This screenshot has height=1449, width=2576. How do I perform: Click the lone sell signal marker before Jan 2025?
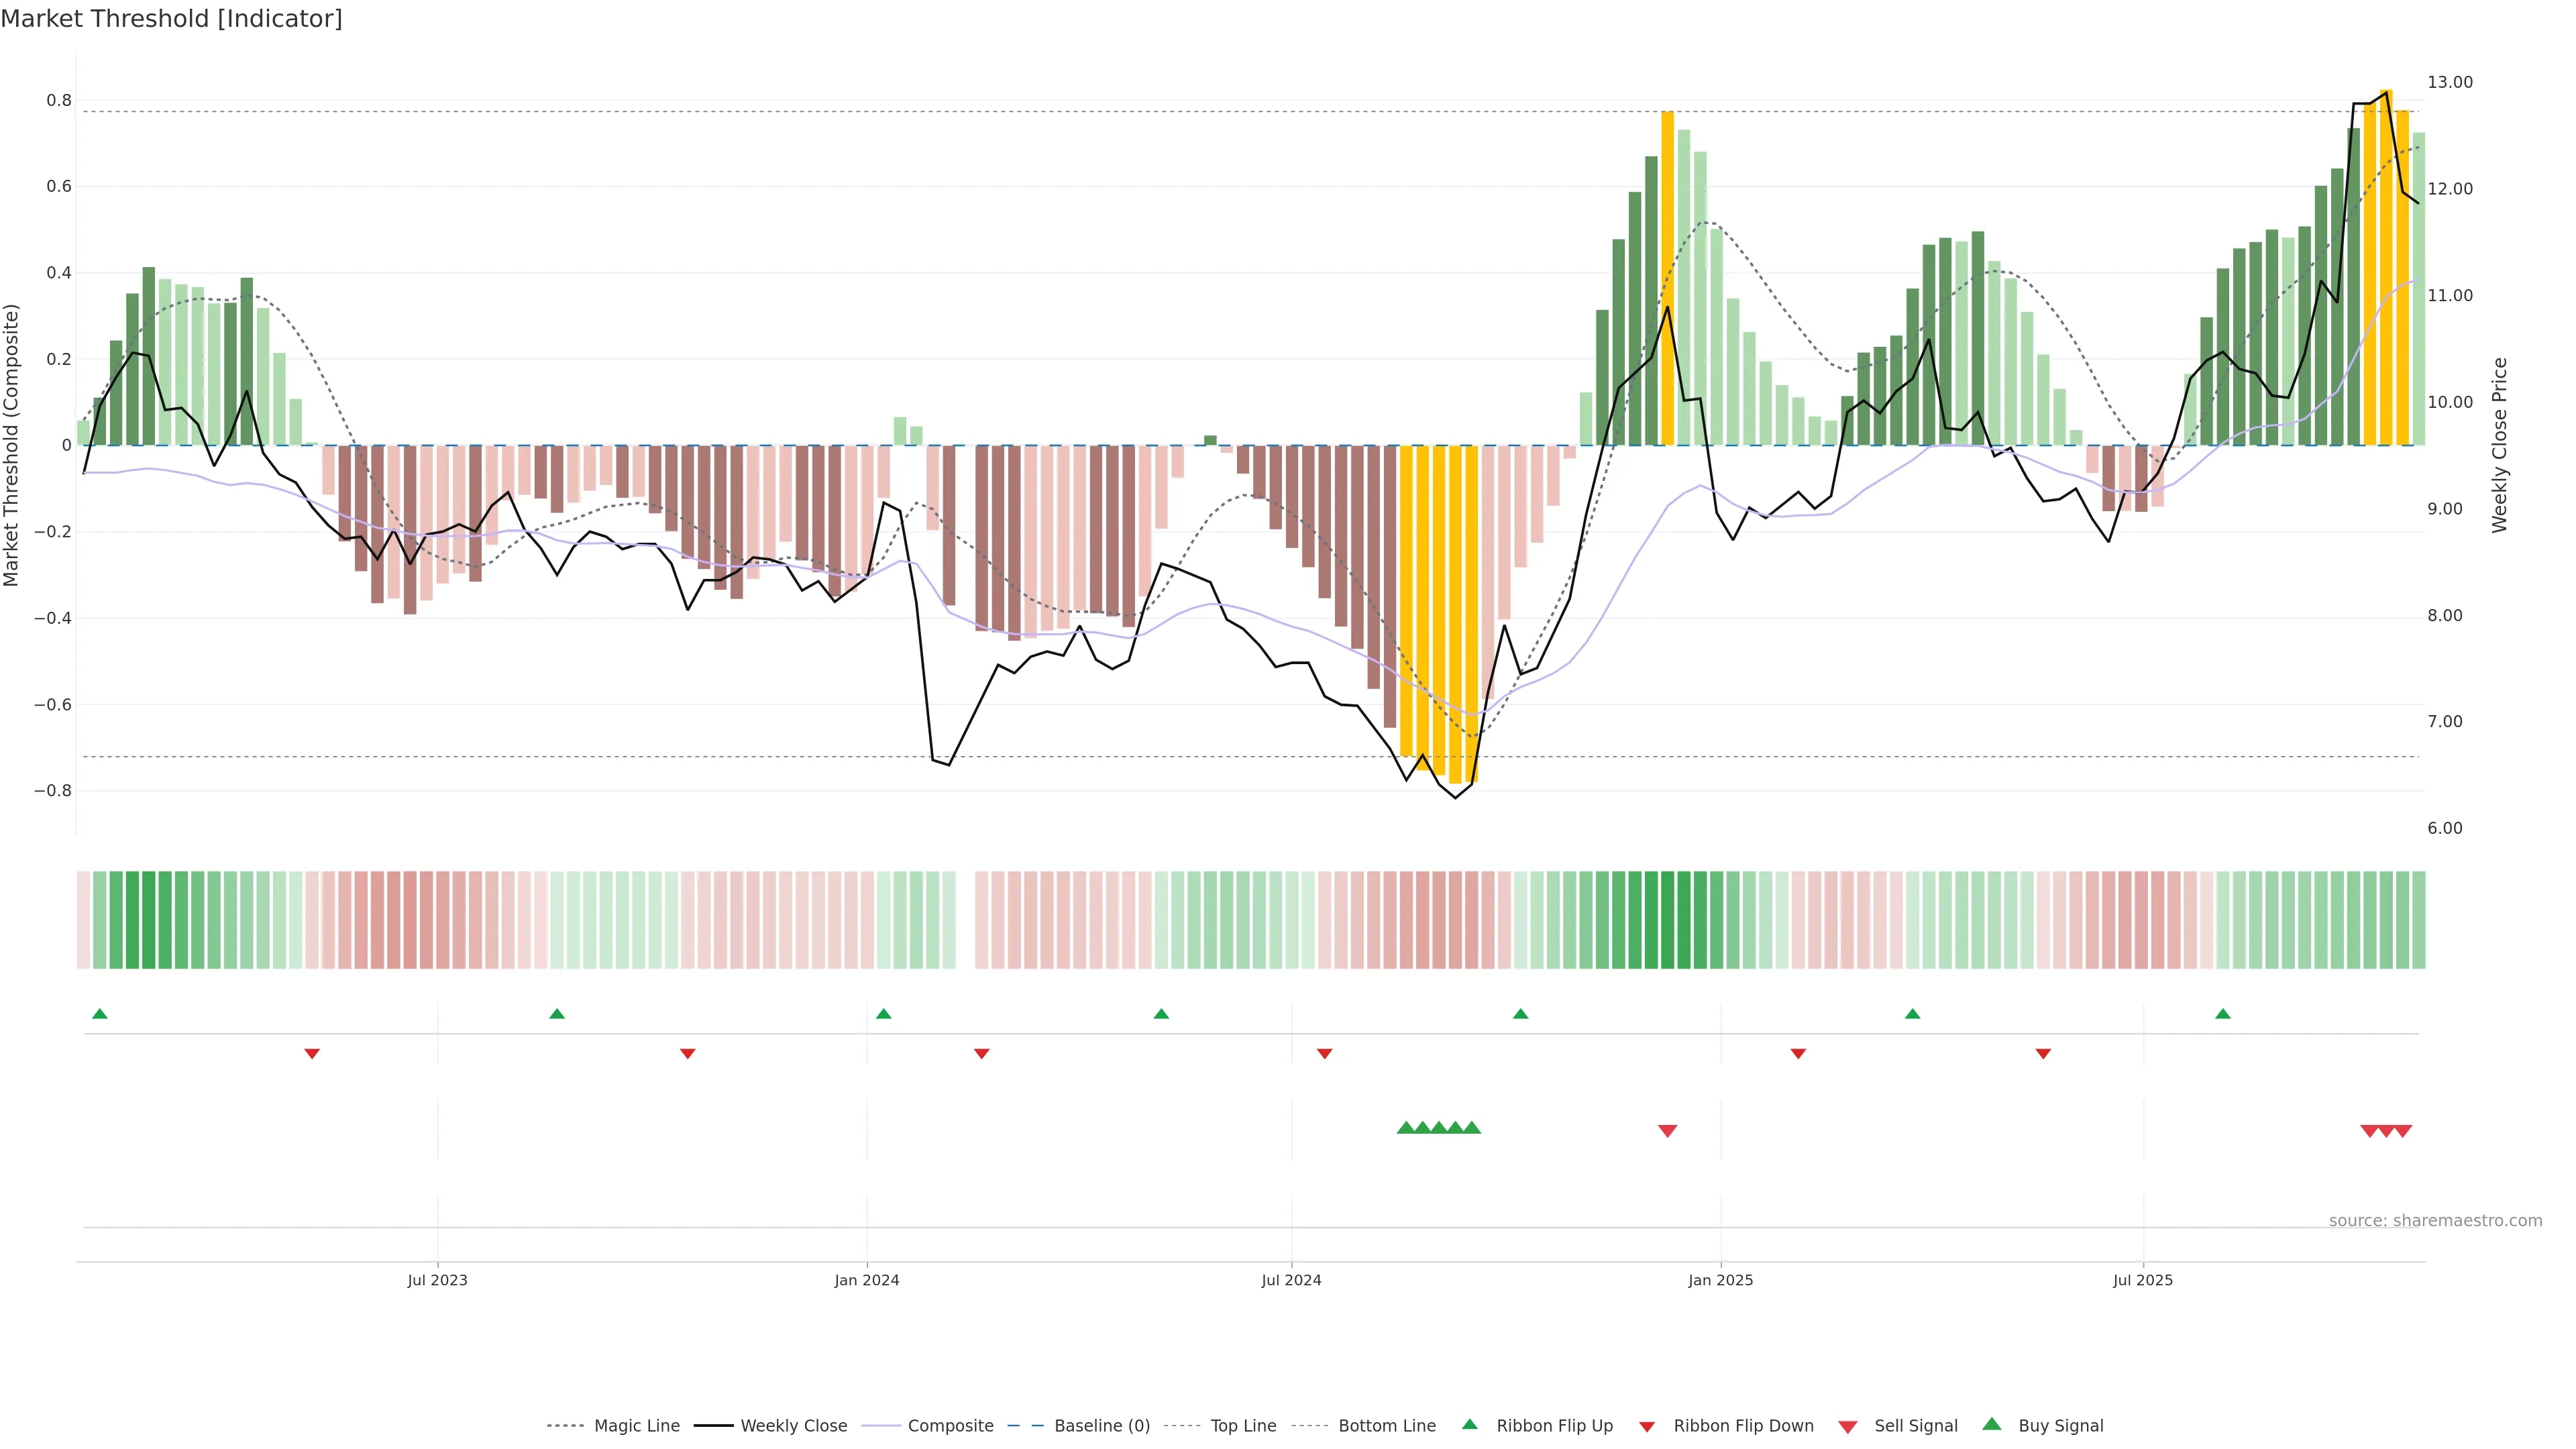point(1667,1131)
